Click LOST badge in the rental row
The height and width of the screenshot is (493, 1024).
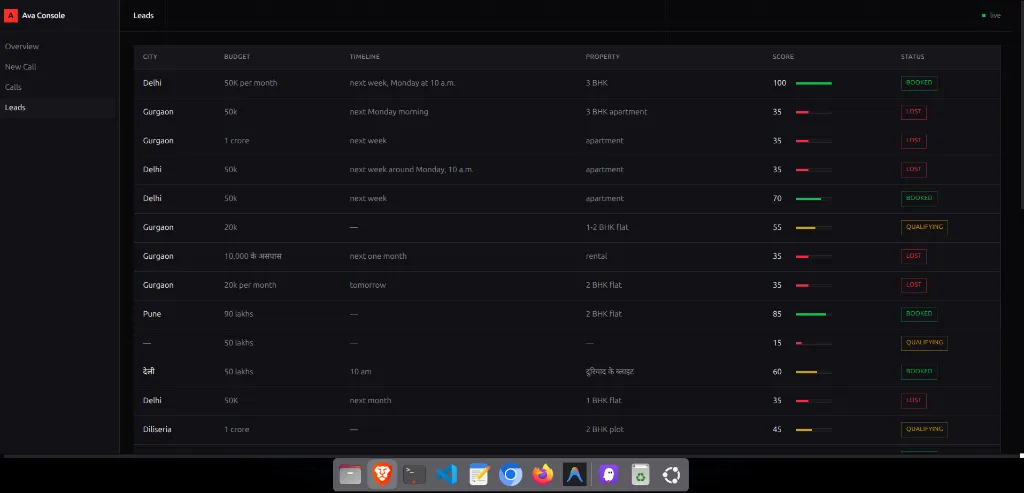(914, 256)
